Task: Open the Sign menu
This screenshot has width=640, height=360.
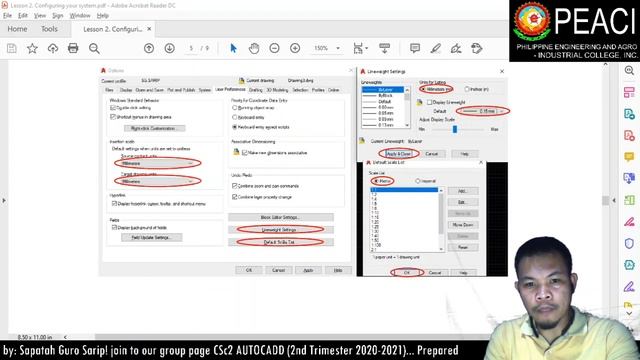Action: (58, 16)
